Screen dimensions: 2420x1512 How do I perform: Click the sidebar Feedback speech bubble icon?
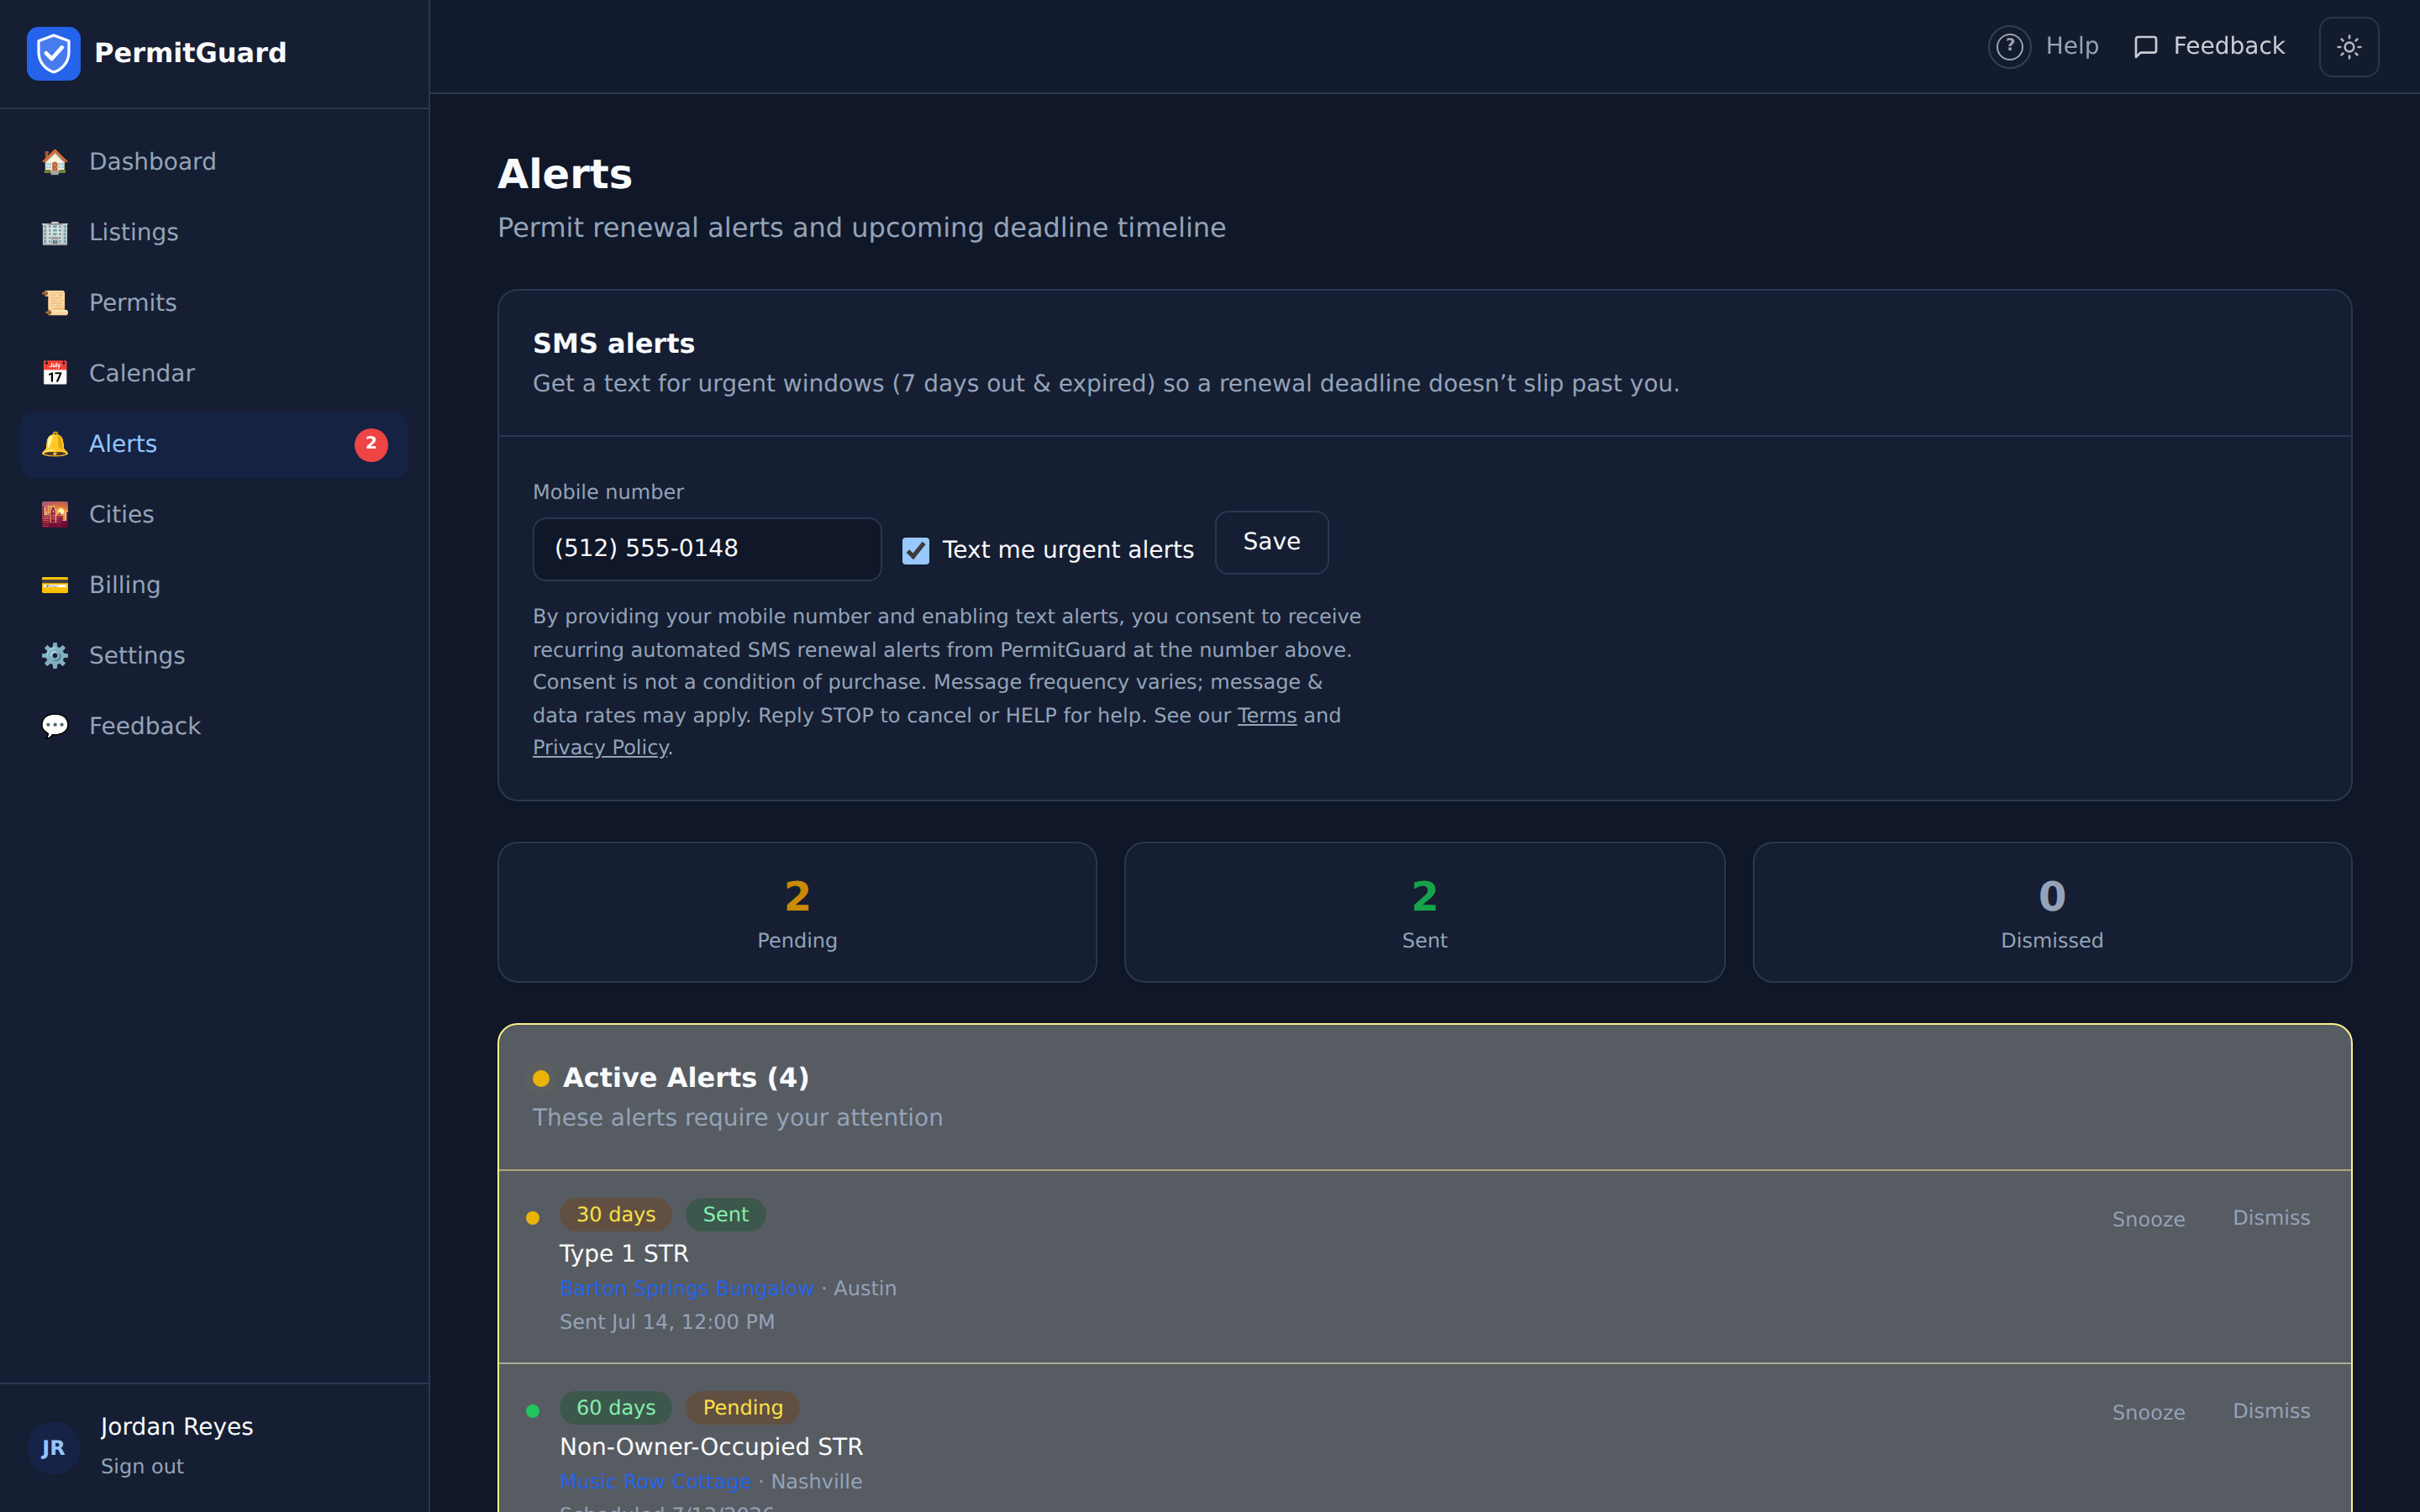click(x=55, y=726)
